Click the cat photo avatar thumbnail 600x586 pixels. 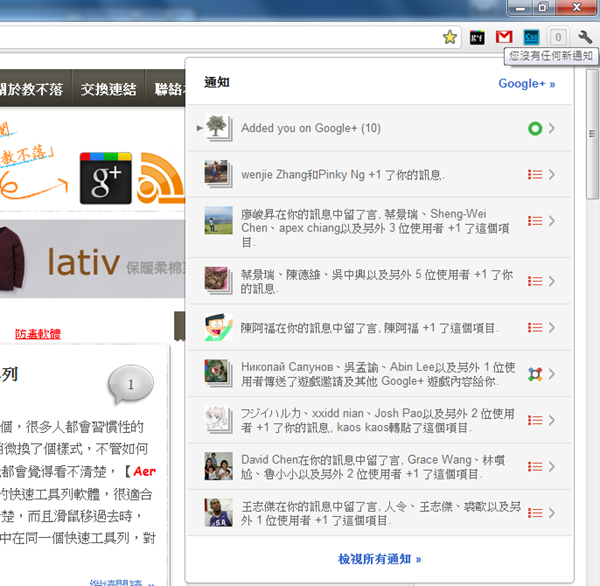point(218,281)
